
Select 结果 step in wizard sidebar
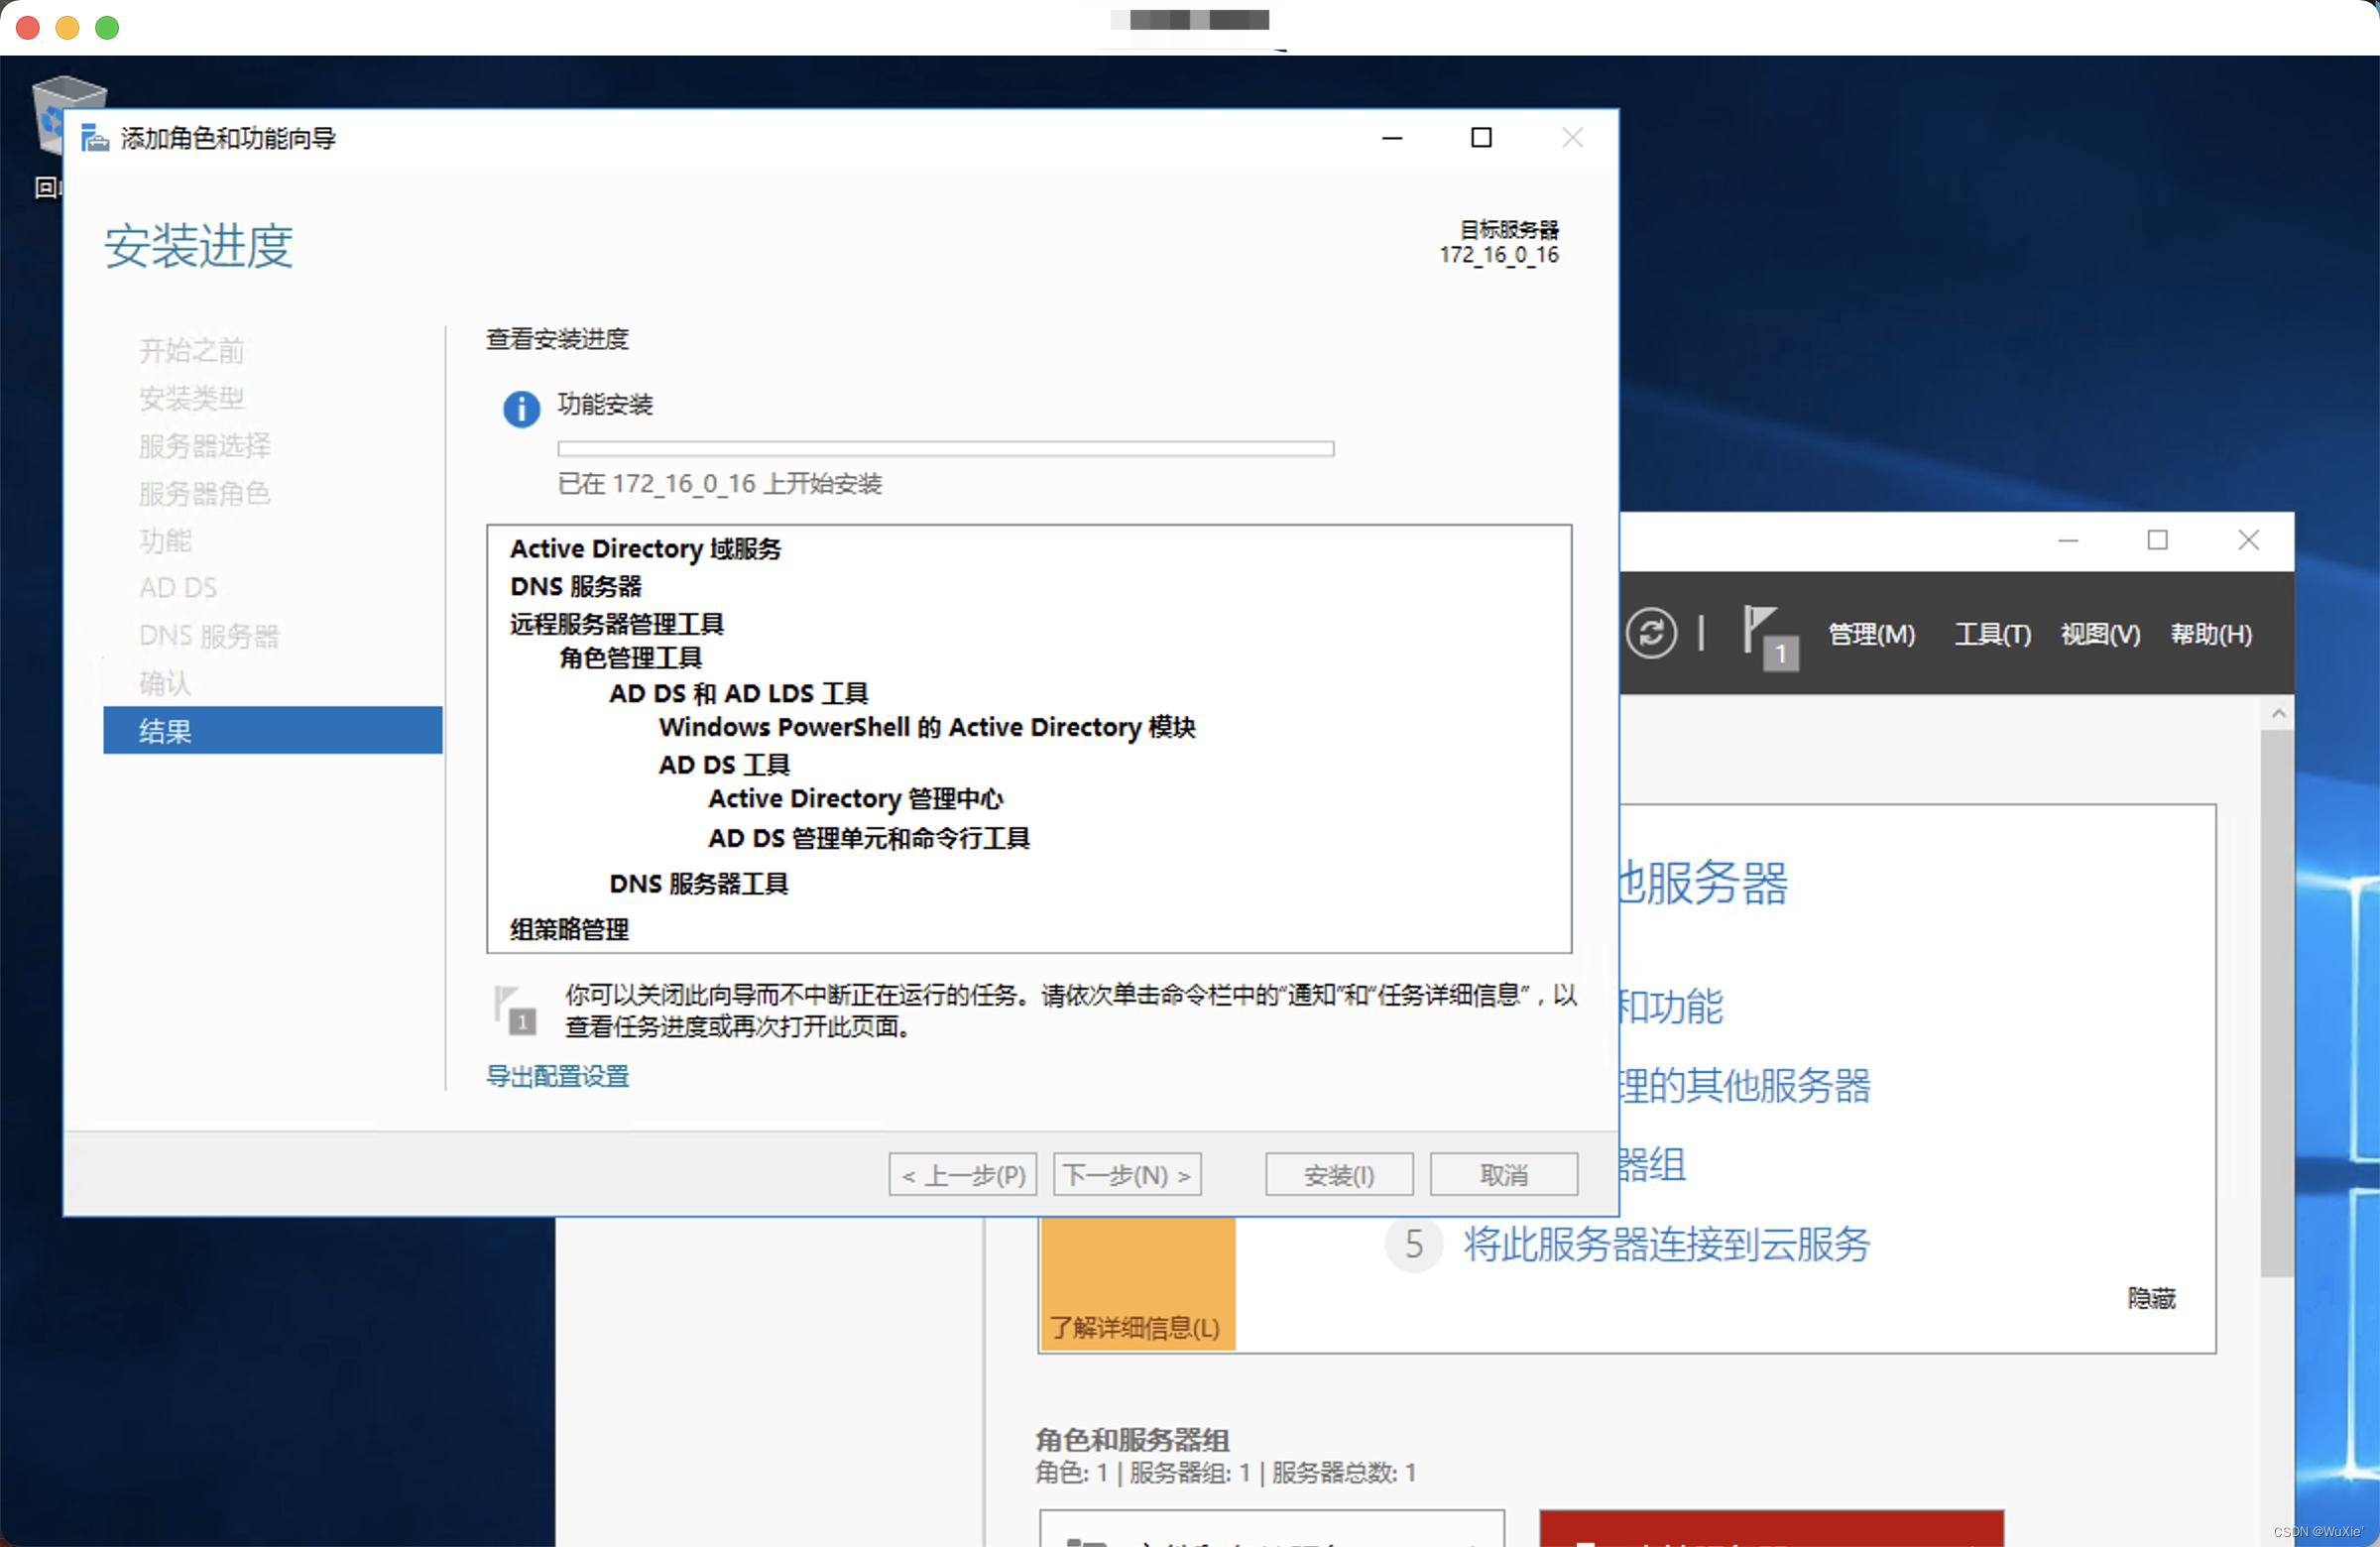272,730
